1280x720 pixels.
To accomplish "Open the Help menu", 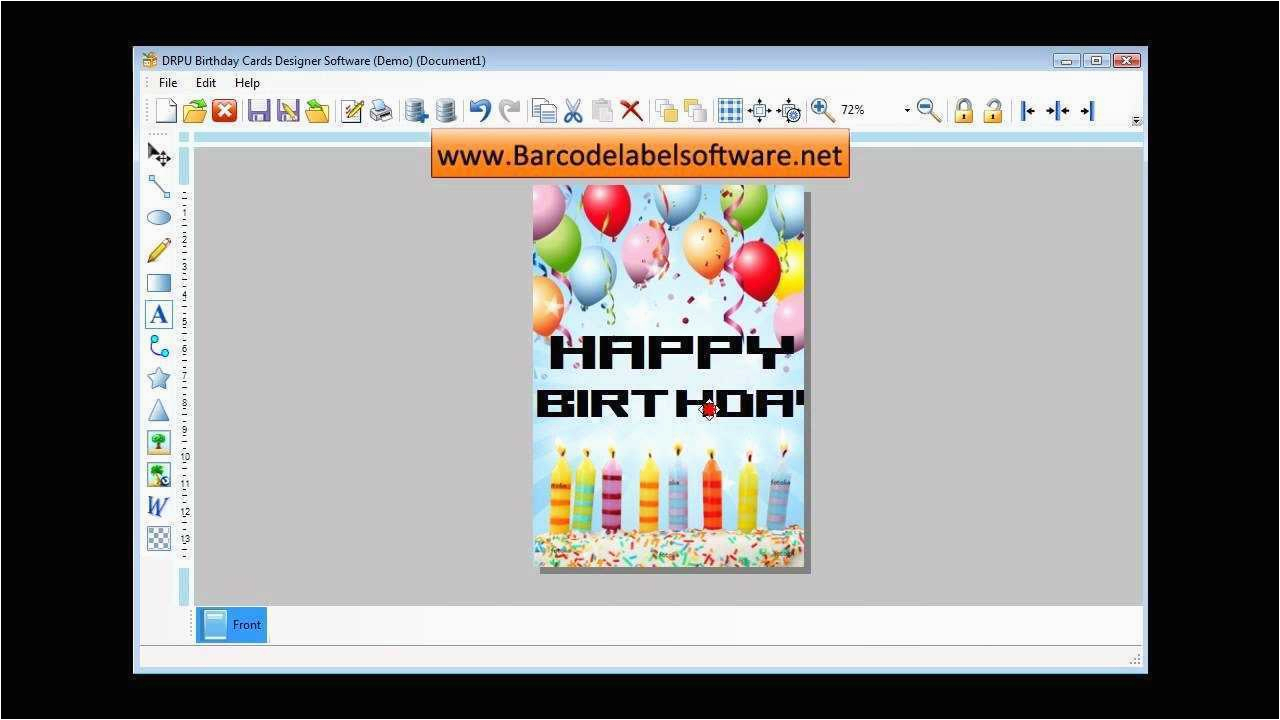I will (x=247, y=83).
